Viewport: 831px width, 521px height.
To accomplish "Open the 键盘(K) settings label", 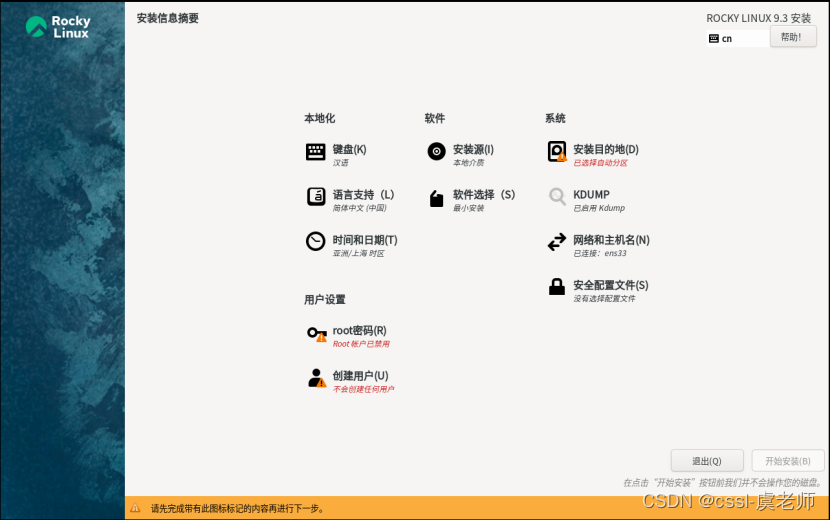I will 349,149.
